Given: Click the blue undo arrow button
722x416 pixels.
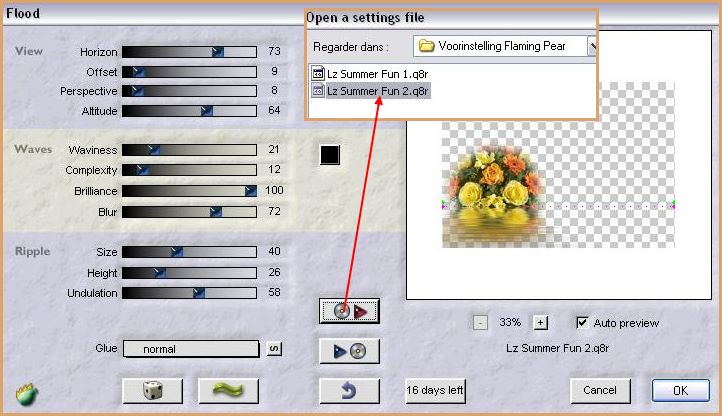Looking at the screenshot, I should (x=349, y=390).
